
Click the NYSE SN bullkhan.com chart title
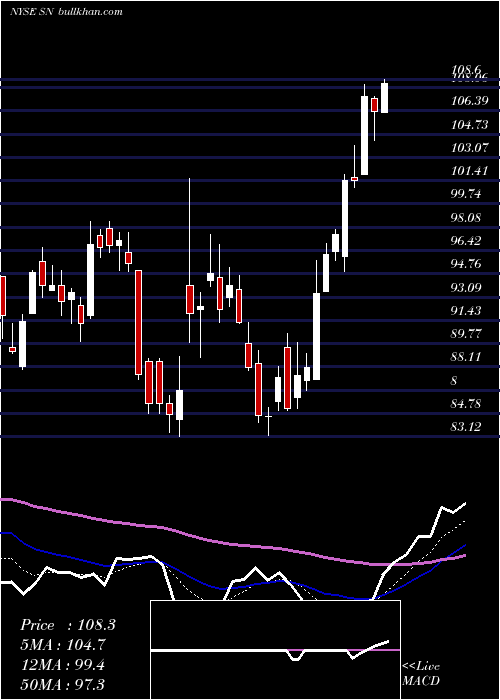[x=66, y=12]
